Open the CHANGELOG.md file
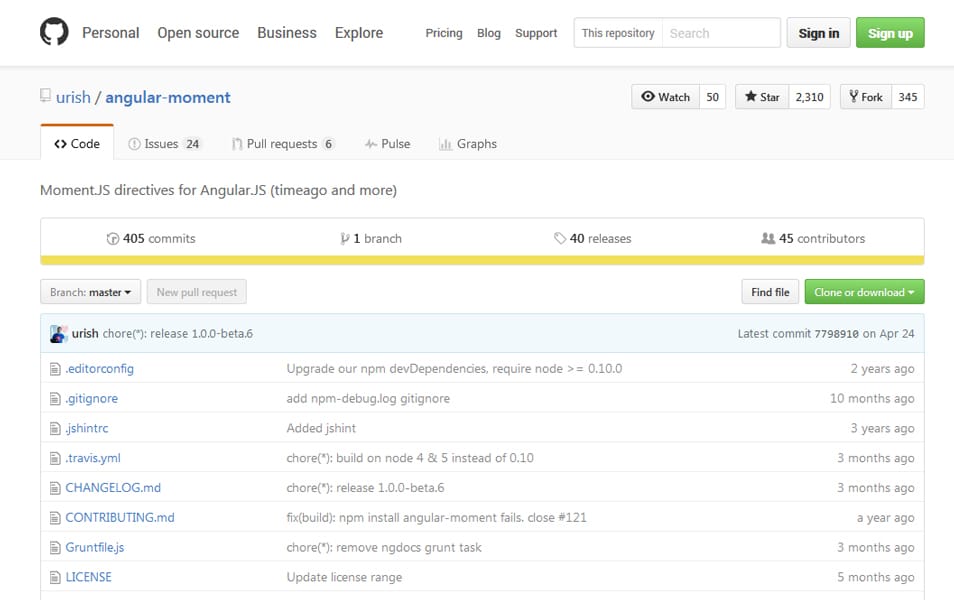Viewport: 954px width, 600px height. [x=113, y=488]
